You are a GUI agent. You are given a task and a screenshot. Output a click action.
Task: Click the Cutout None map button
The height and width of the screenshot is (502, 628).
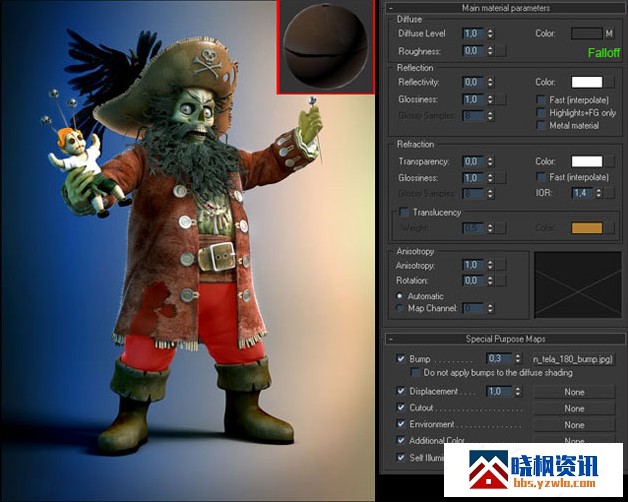pyautogui.click(x=574, y=408)
